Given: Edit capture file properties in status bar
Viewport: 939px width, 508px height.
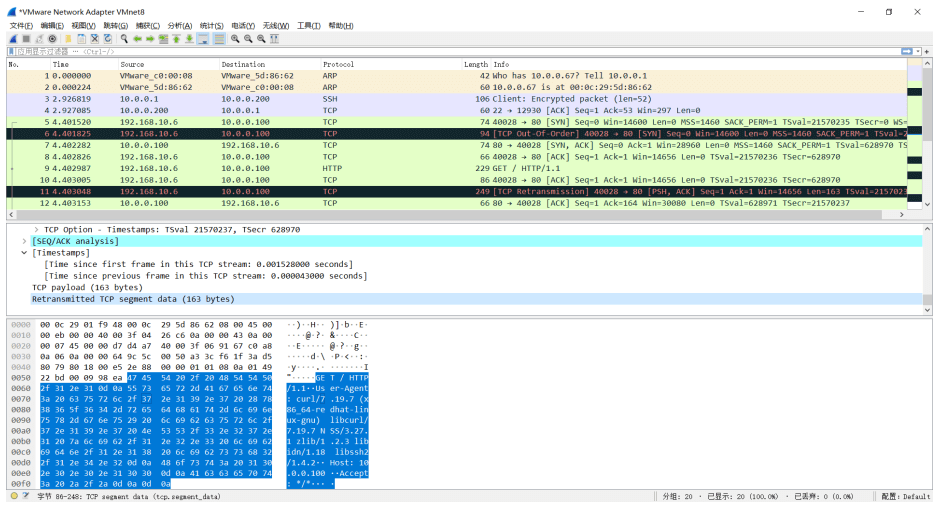Looking at the screenshot, I should [x=26, y=496].
